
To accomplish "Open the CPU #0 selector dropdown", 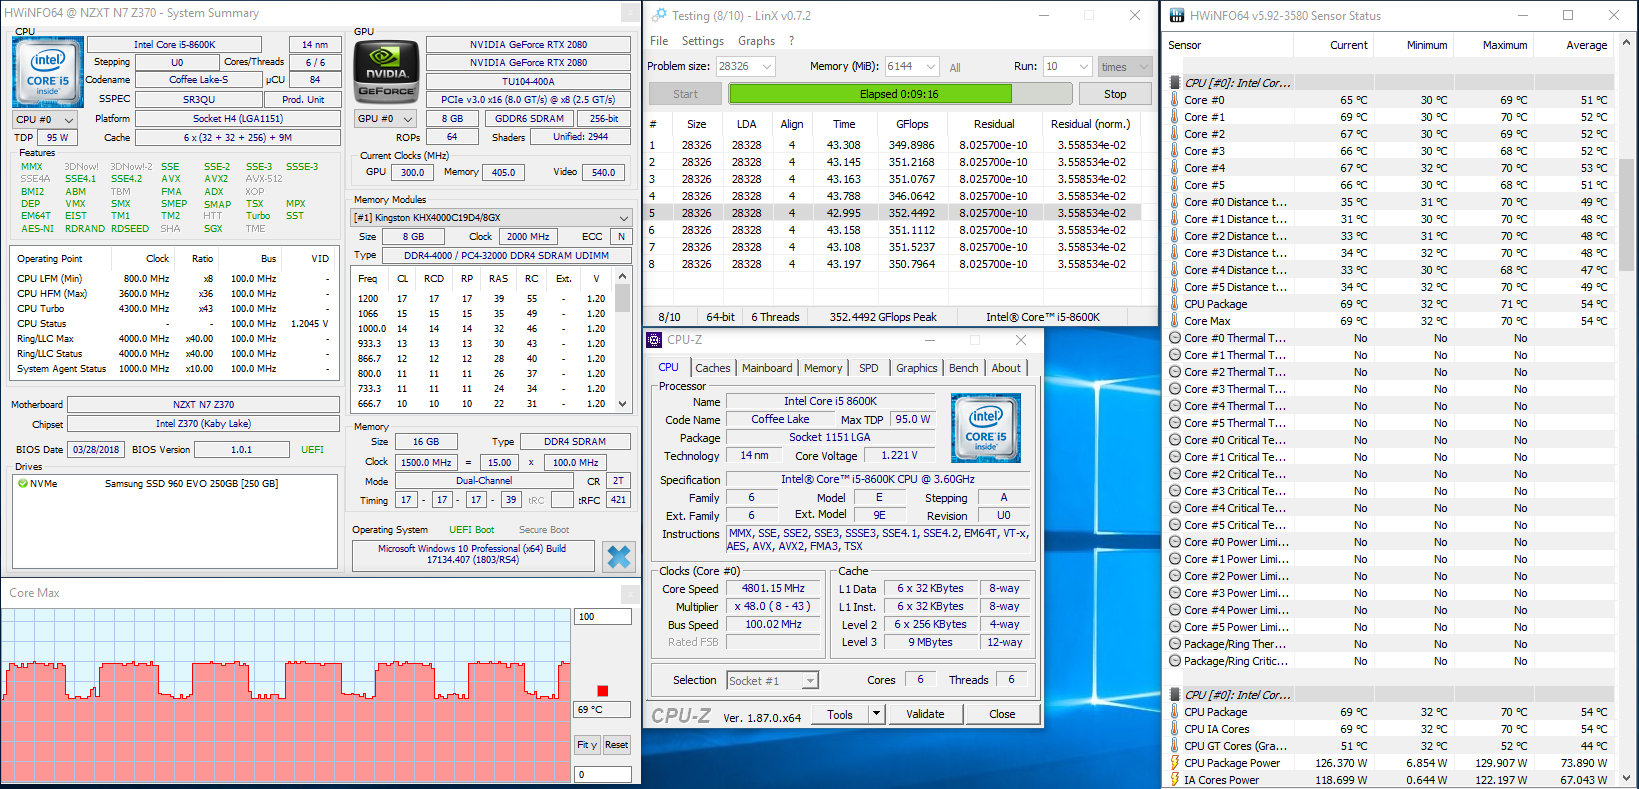I will coord(45,119).
